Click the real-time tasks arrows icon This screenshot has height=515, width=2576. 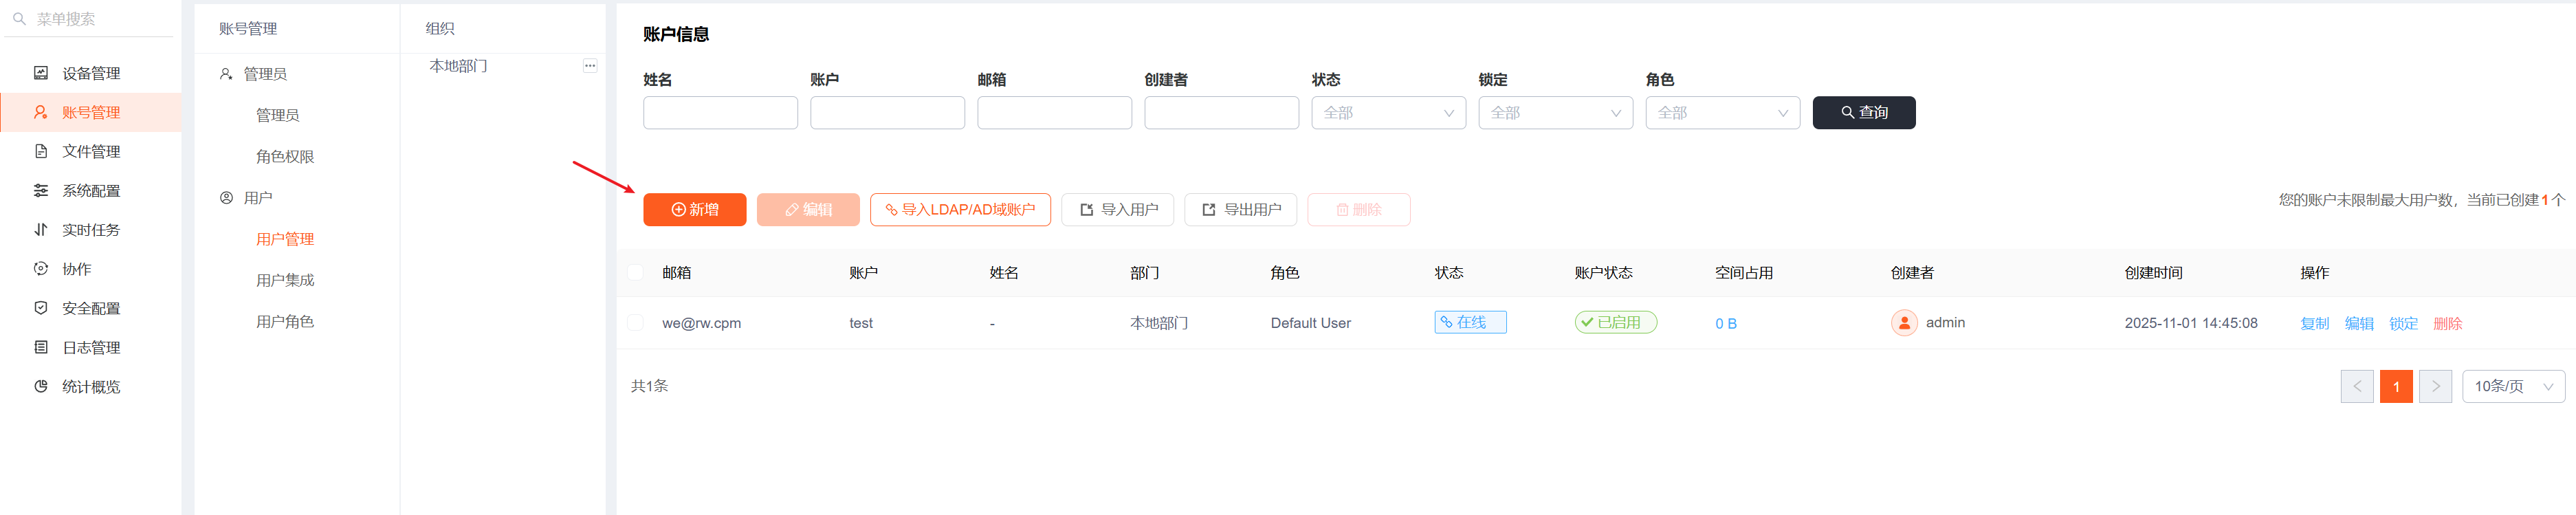click(41, 229)
